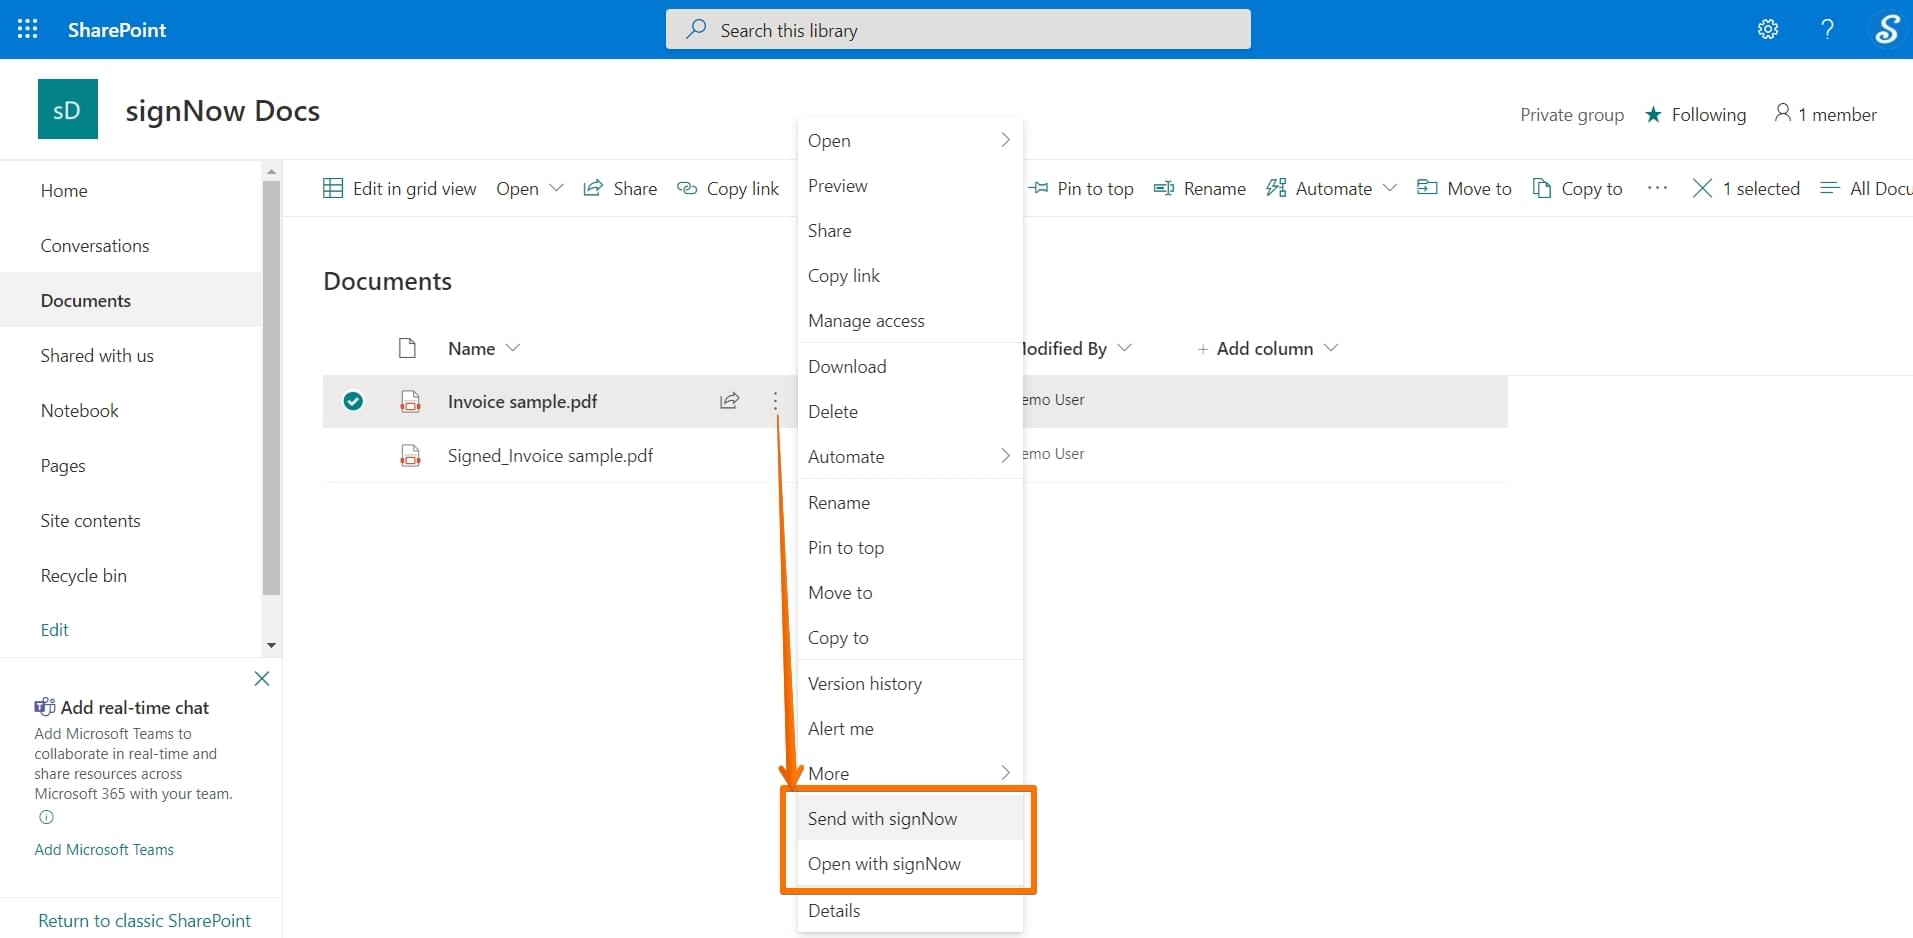1913x938 pixels.
Task: Choose Open with signNow
Action: 910,863
